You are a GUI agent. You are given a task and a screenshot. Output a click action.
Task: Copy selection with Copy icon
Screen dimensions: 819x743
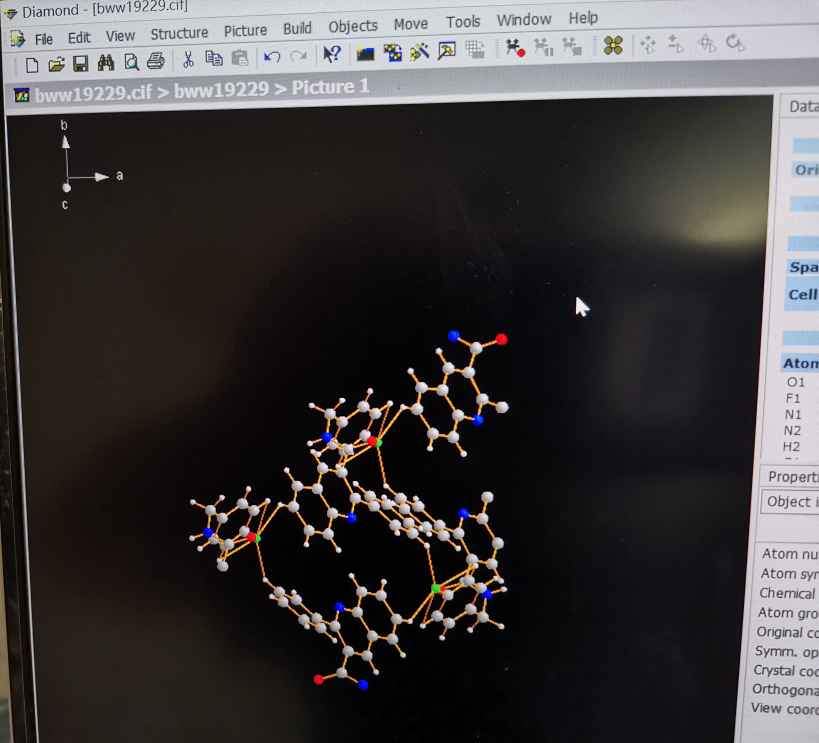coord(214,58)
